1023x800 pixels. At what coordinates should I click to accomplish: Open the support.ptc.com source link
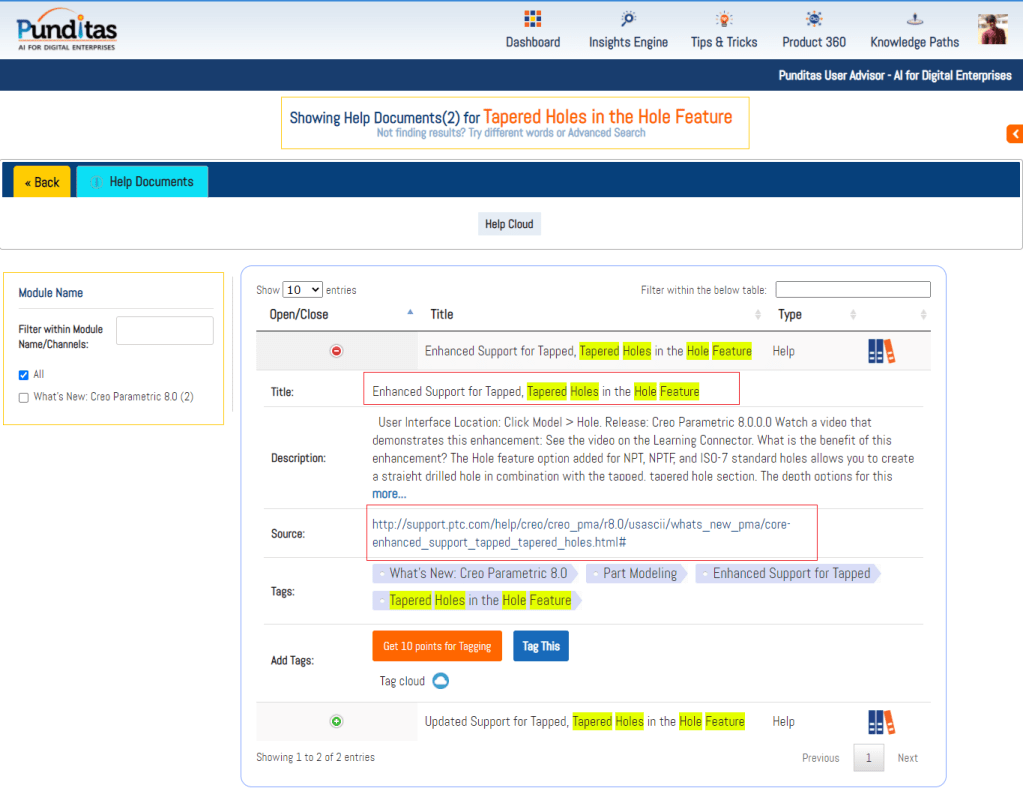[x=581, y=532]
